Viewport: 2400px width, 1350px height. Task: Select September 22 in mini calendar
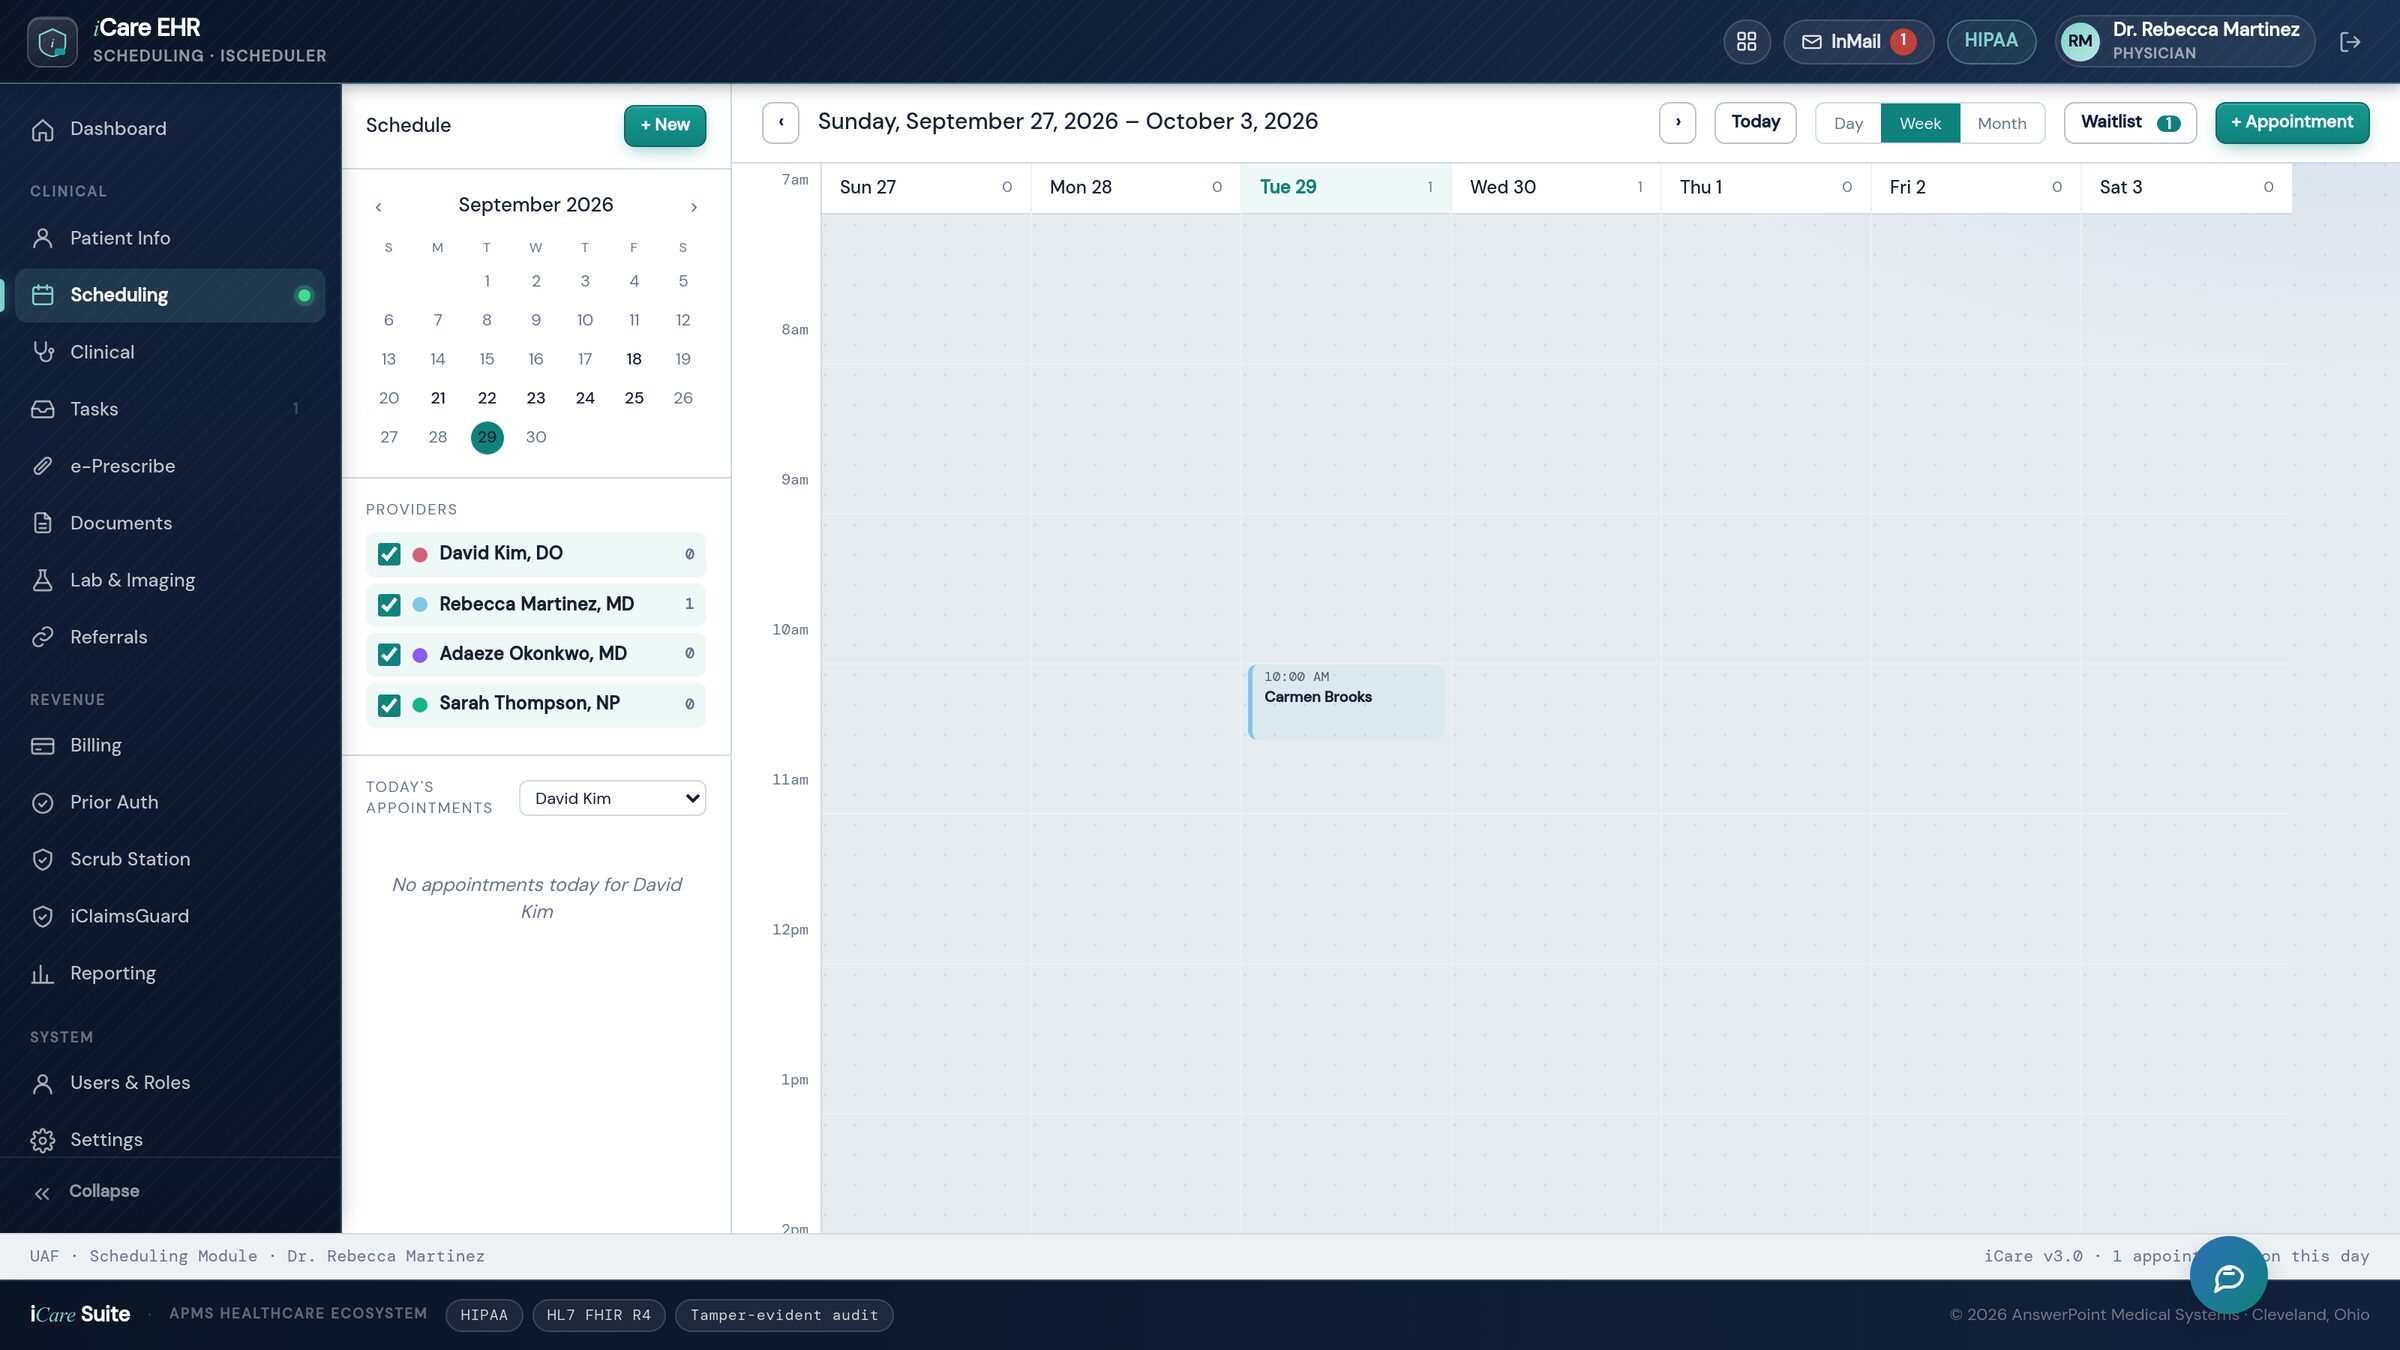pyautogui.click(x=487, y=398)
